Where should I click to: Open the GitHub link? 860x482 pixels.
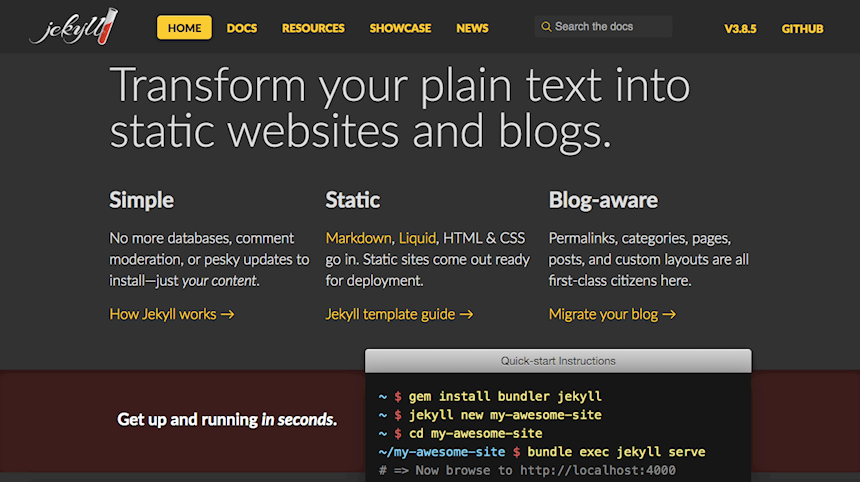click(x=802, y=29)
